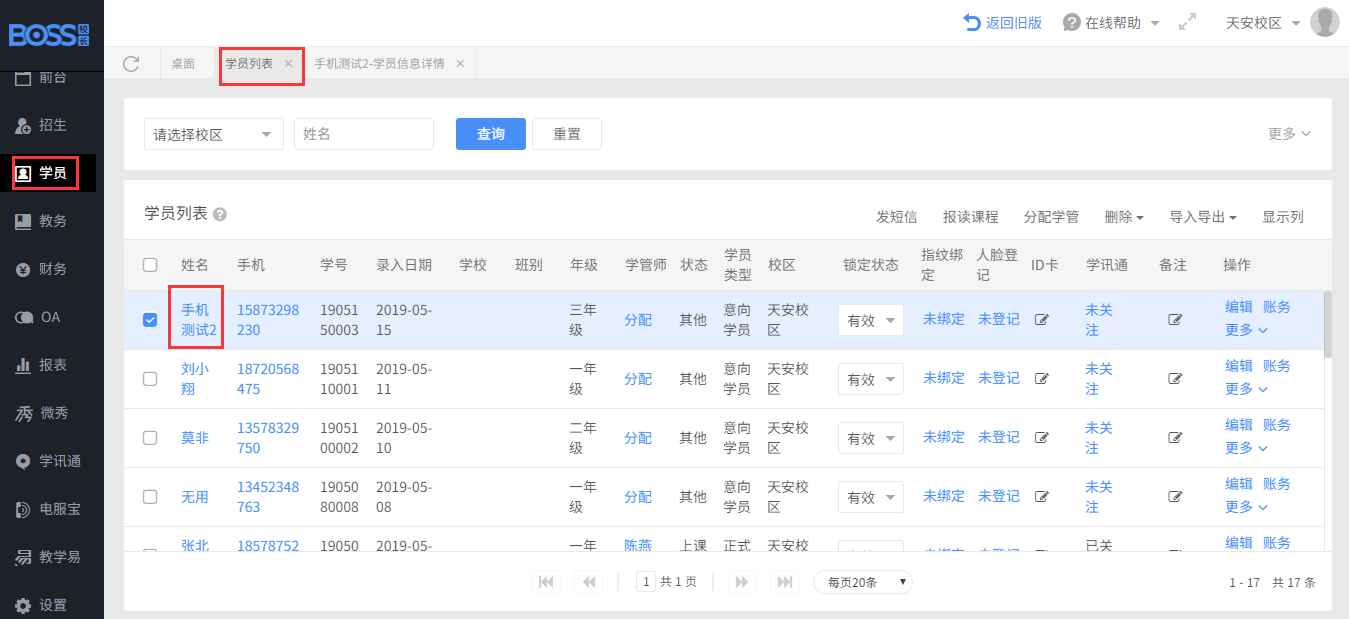Image resolution: width=1349 pixels, height=619 pixels.
Task: Expand the 更多 filter options
Action: tap(1289, 134)
